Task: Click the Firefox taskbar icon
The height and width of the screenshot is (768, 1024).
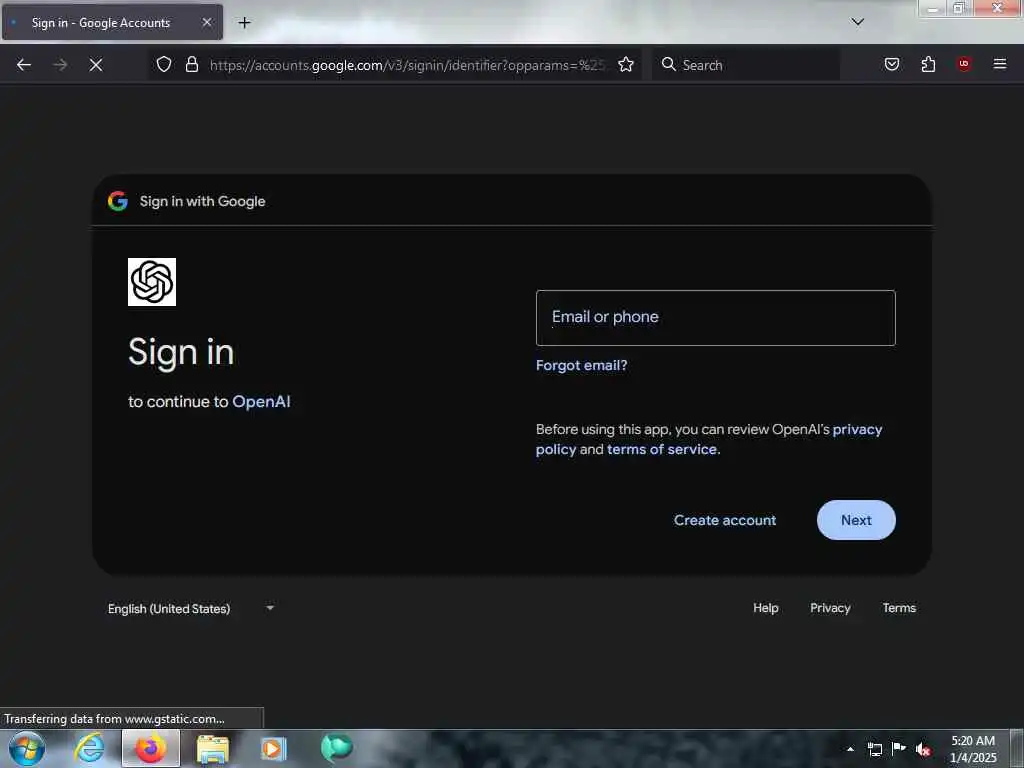Action: (x=151, y=748)
